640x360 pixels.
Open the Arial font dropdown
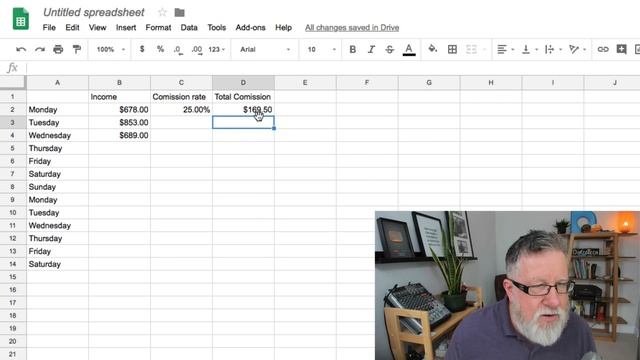[x=265, y=49]
